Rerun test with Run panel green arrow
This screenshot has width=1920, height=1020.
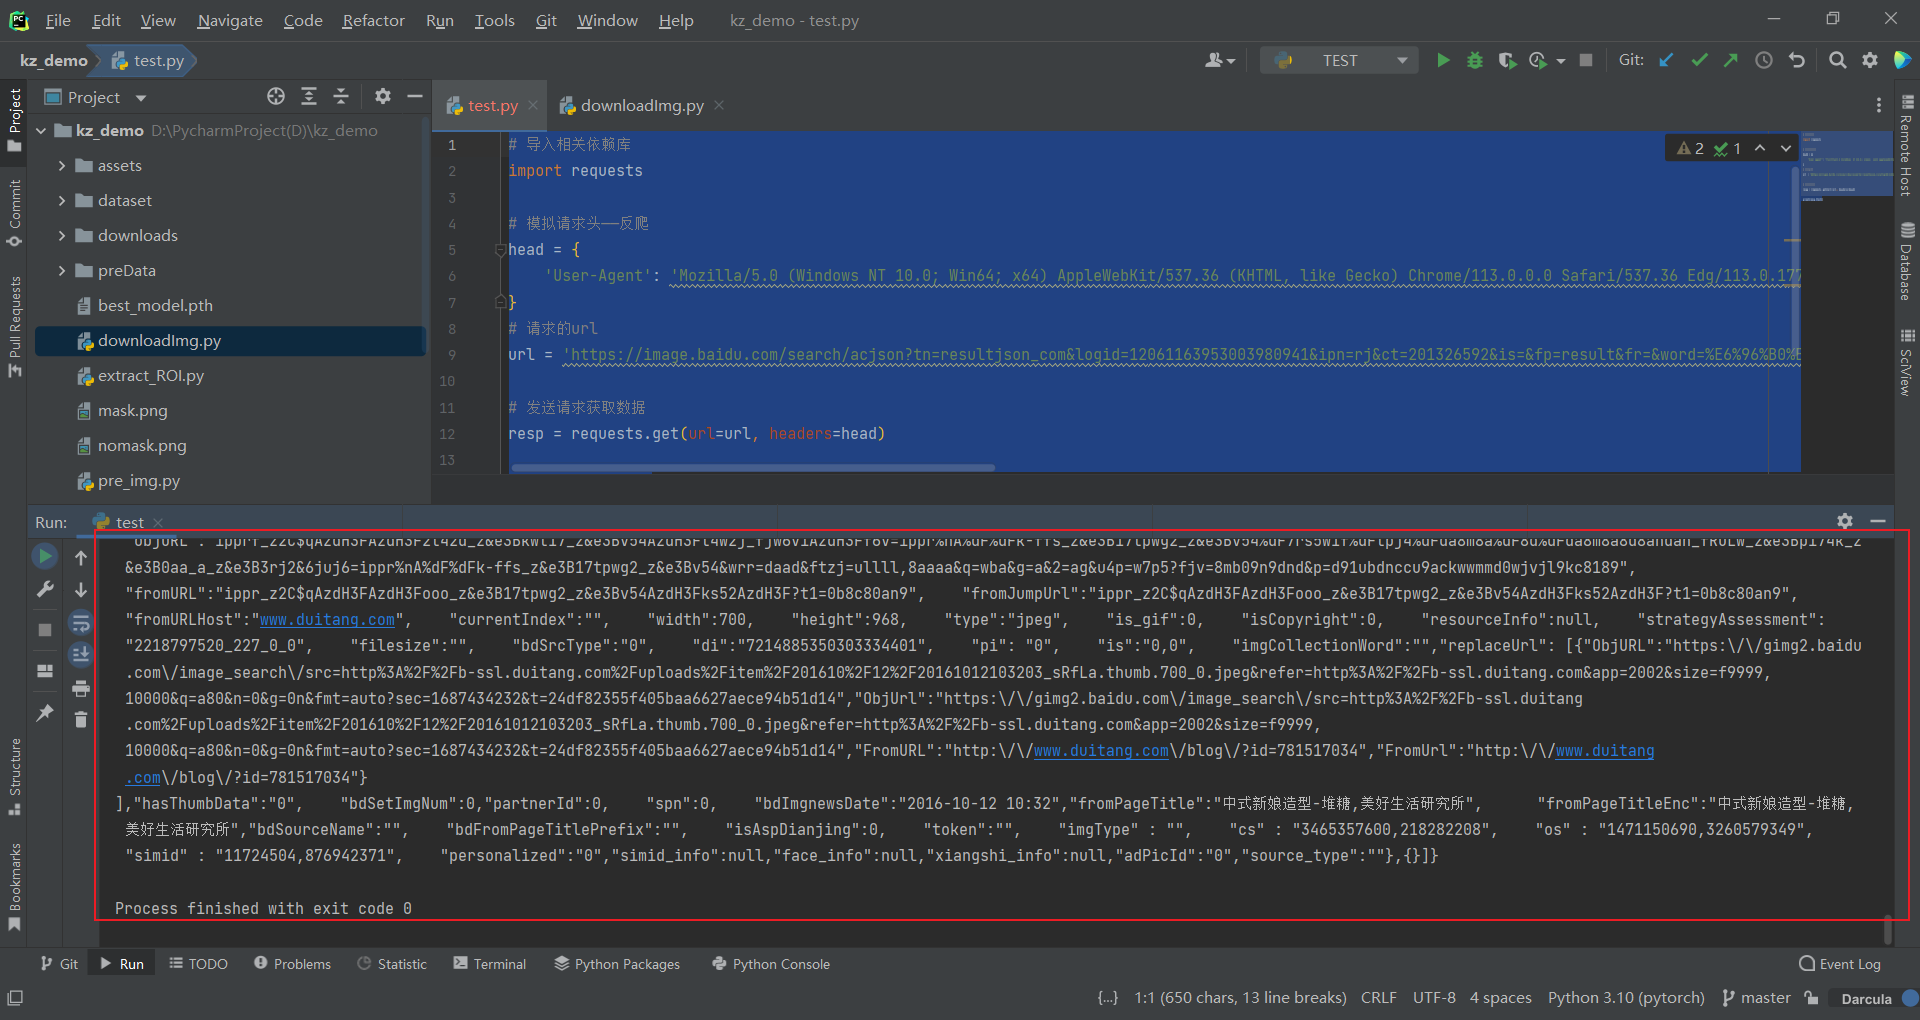coord(45,556)
